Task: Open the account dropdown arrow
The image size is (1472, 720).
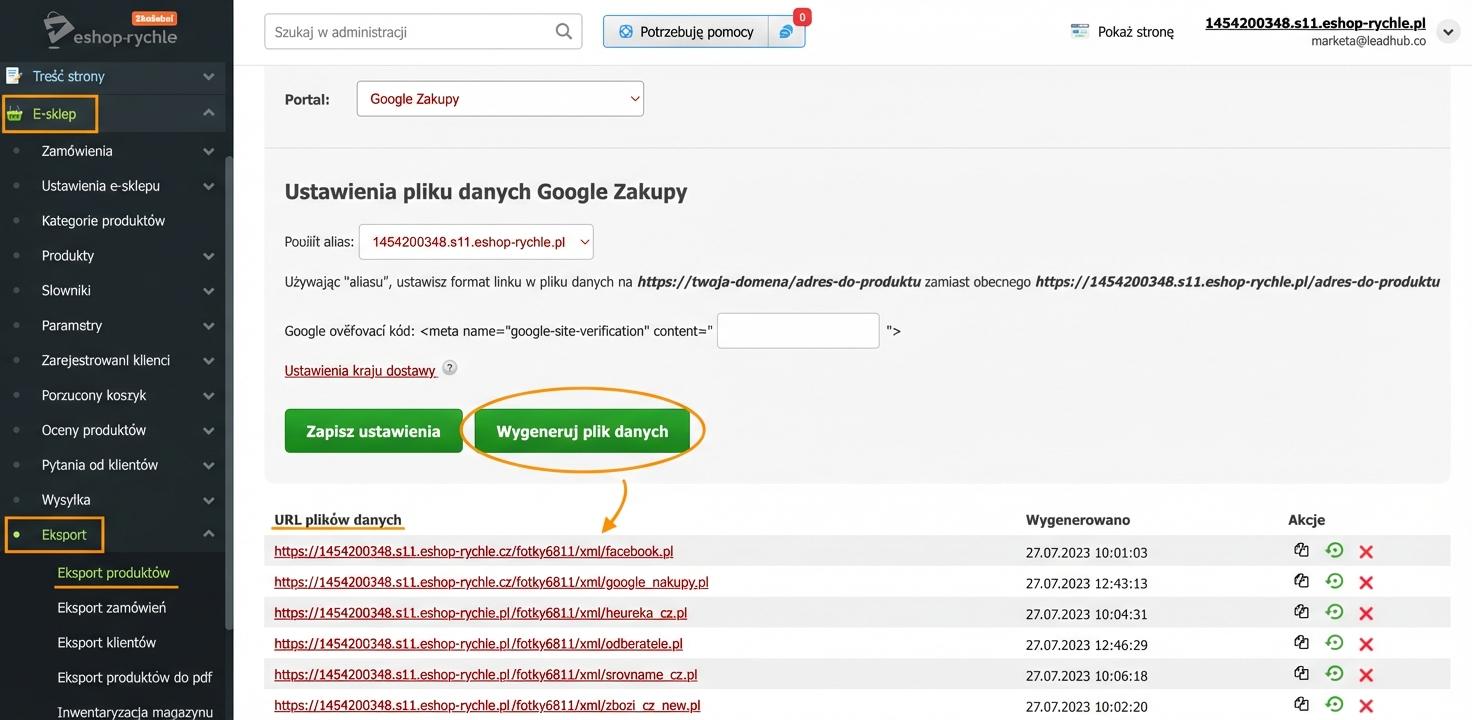Action: tap(1448, 32)
